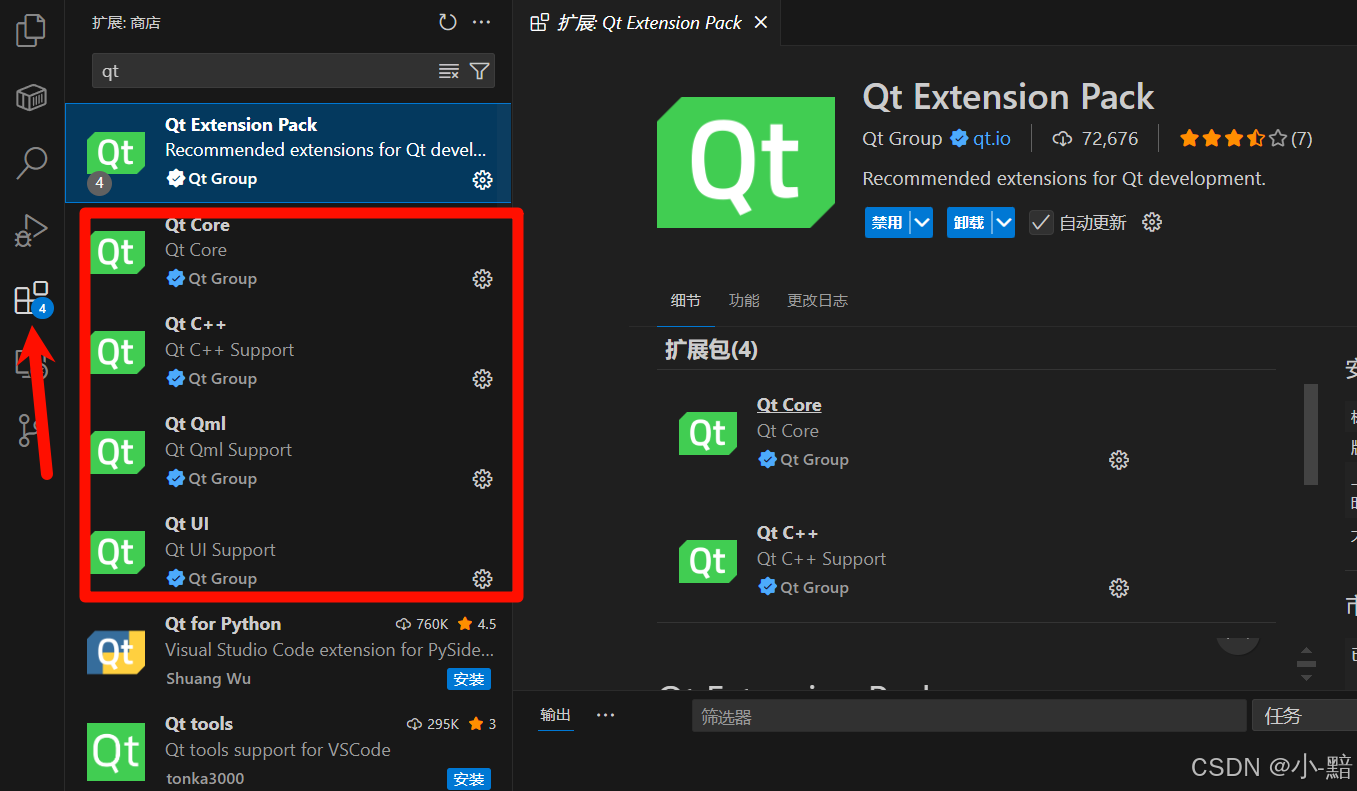
Task: Open extensions view more actions menu
Action: coord(481,22)
